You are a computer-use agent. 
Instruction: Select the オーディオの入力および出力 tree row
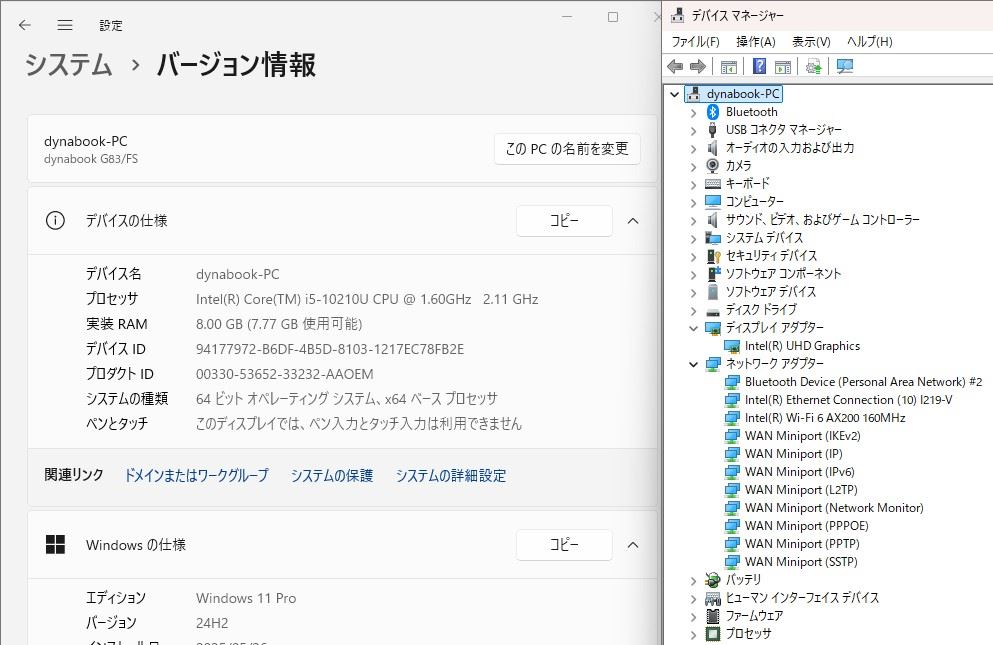tap(790, 148)
